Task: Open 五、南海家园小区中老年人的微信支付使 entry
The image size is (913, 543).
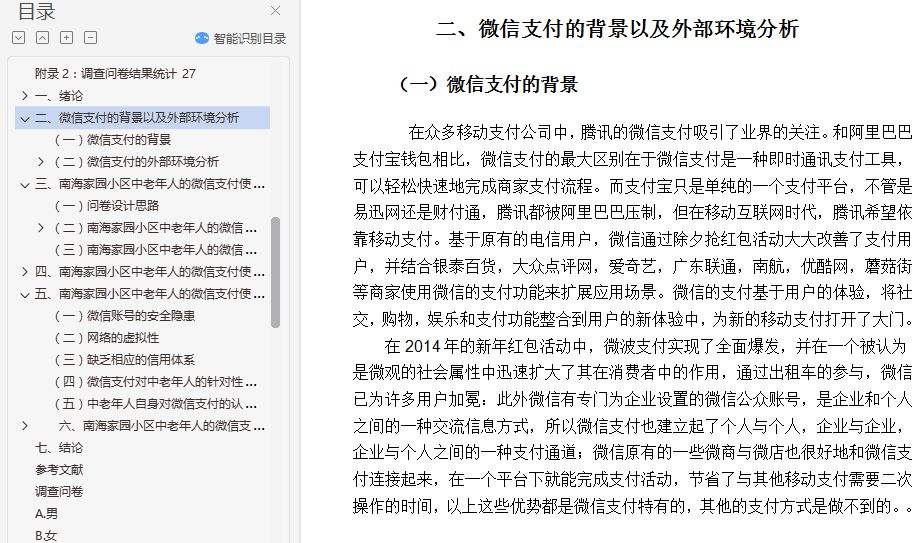Action: point(150,294)
